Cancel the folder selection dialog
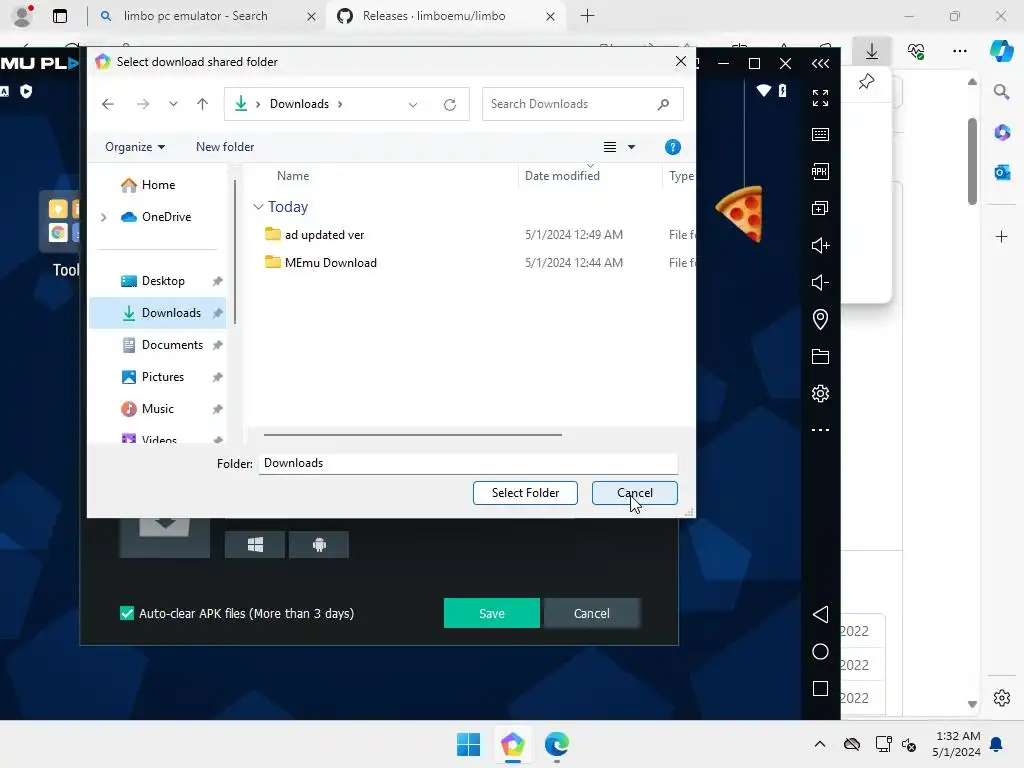This screenshot has width=1024, height=768. [634, 493]
